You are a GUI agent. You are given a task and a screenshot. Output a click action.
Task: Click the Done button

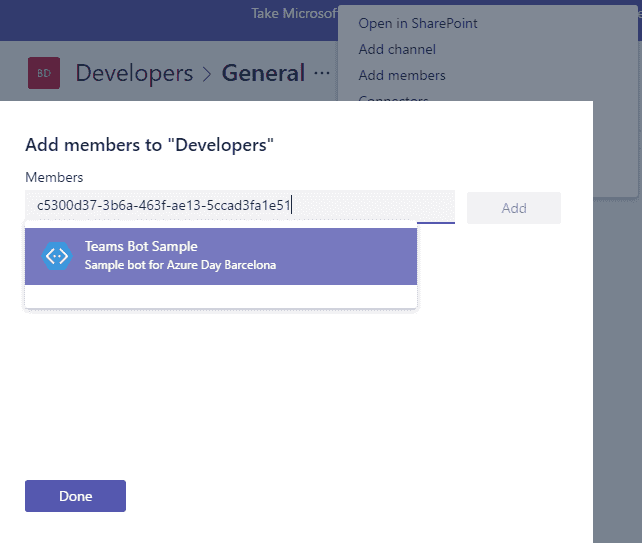coord(75,496)
